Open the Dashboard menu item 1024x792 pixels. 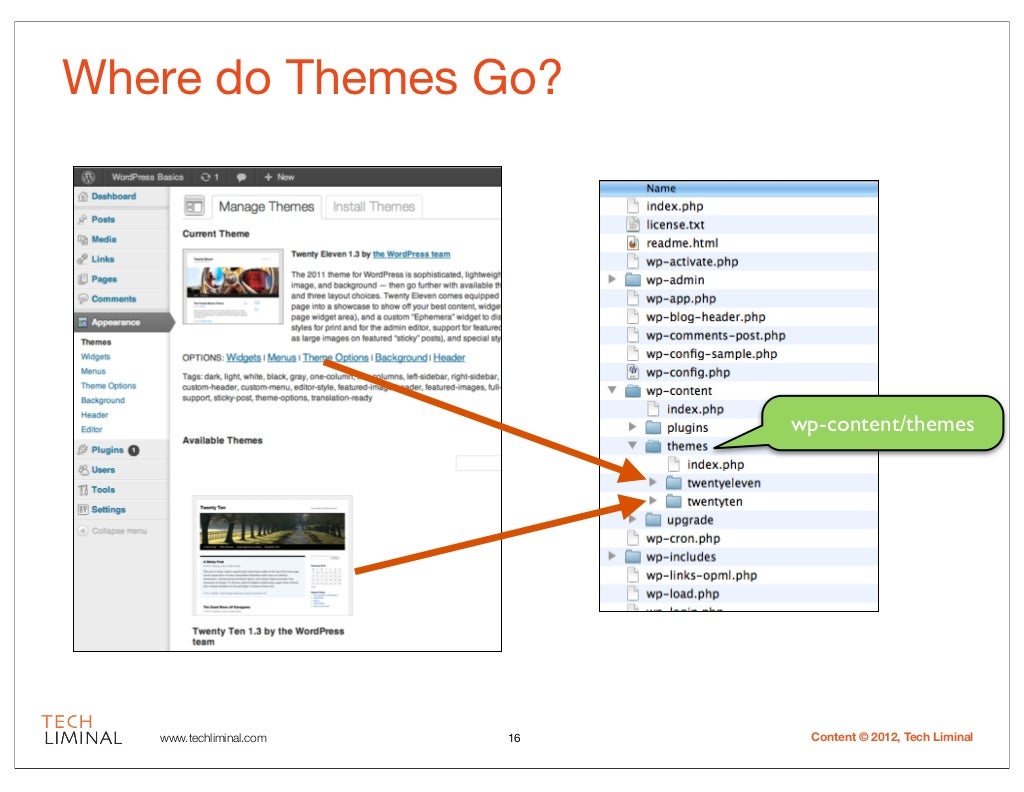pyautogui.click(x=114, y=196)
